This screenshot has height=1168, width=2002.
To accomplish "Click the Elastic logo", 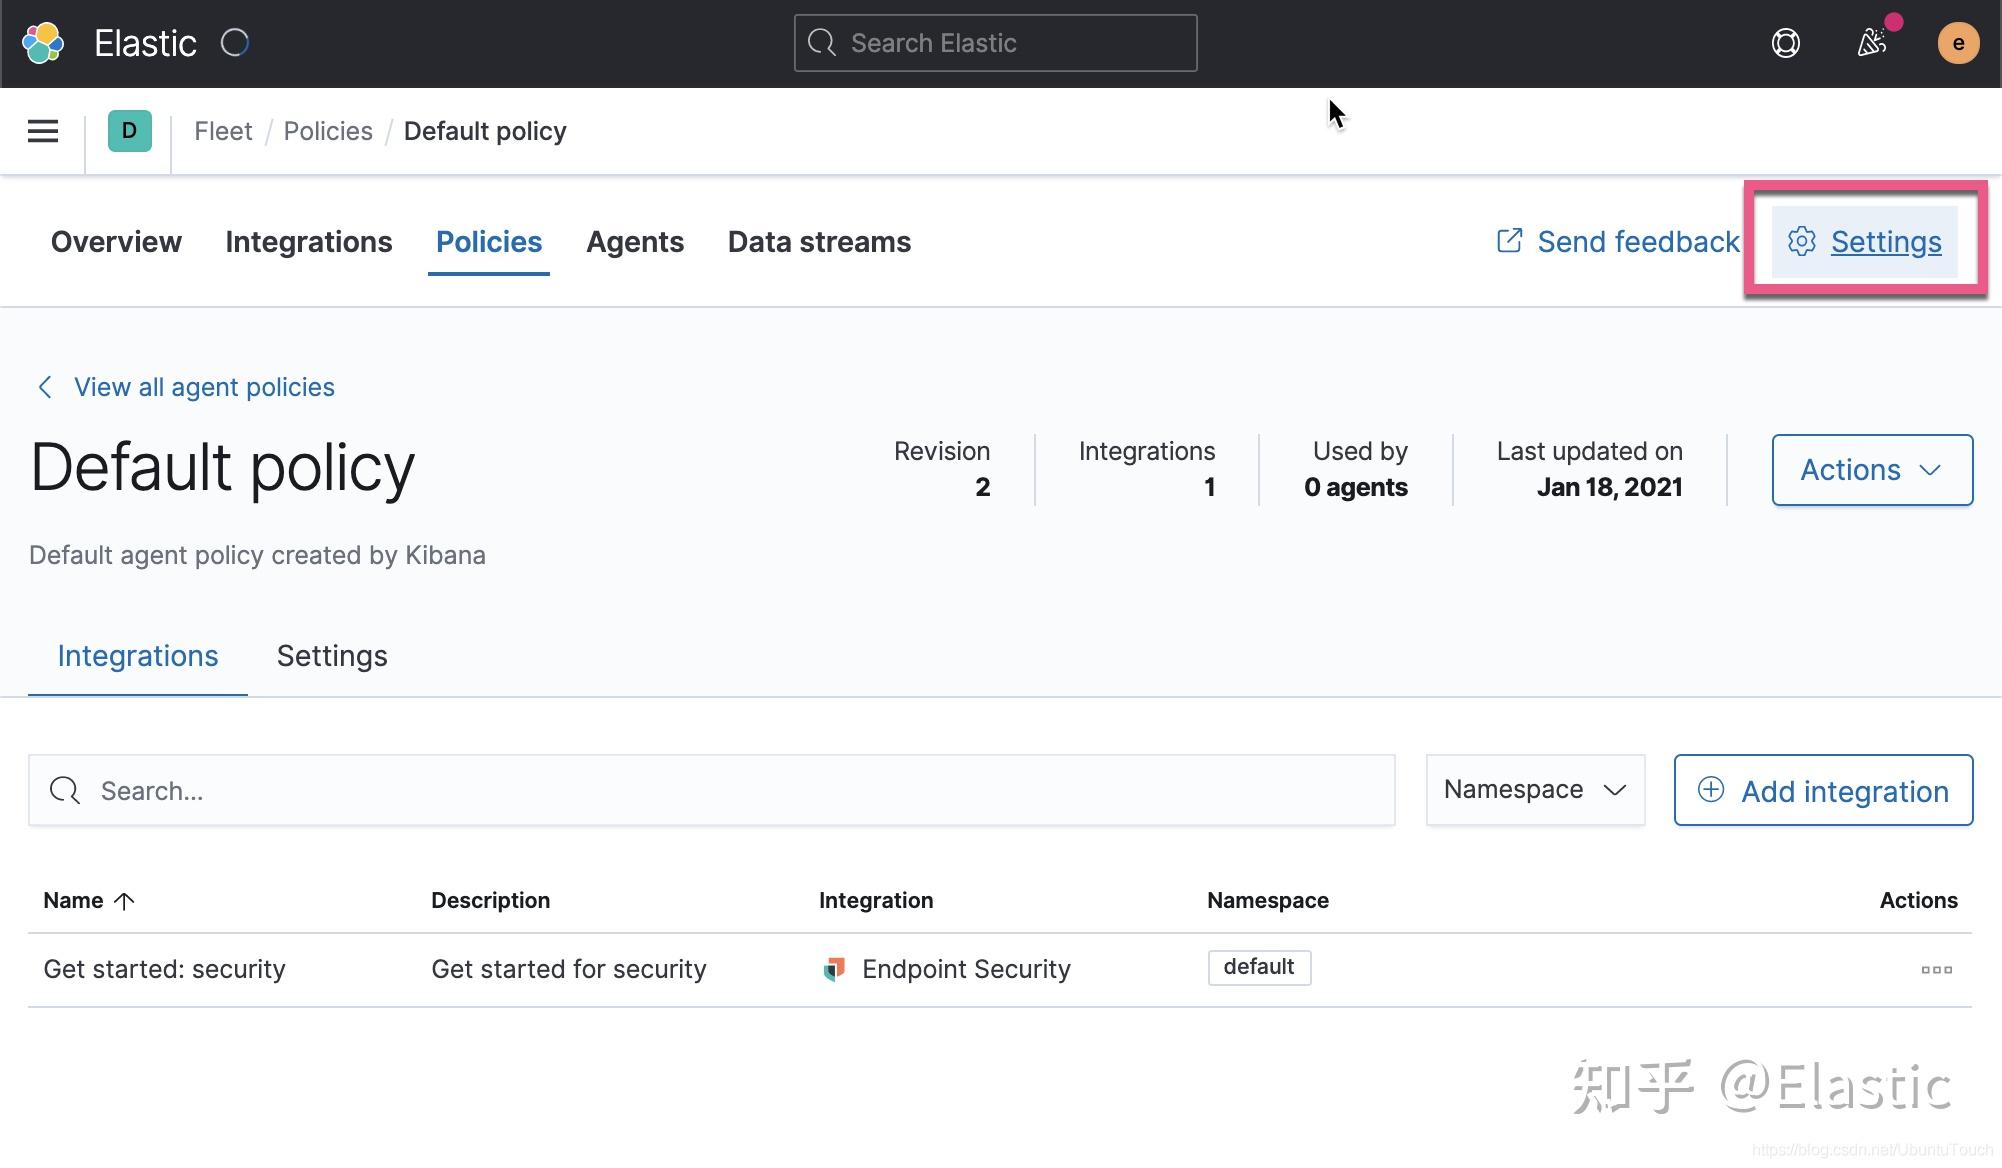I will click(x=42, y=42).
